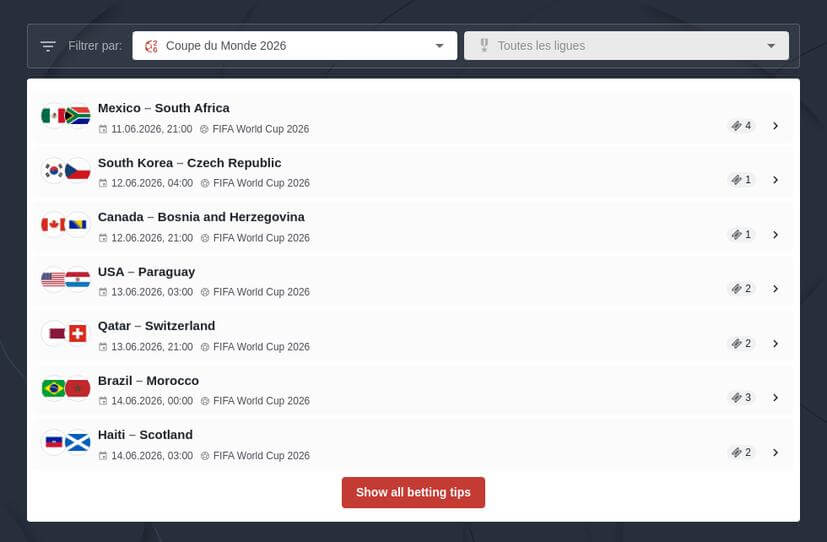Open the USA – Paraguay match link
827x542 pixels.
[x=146, y=272]
